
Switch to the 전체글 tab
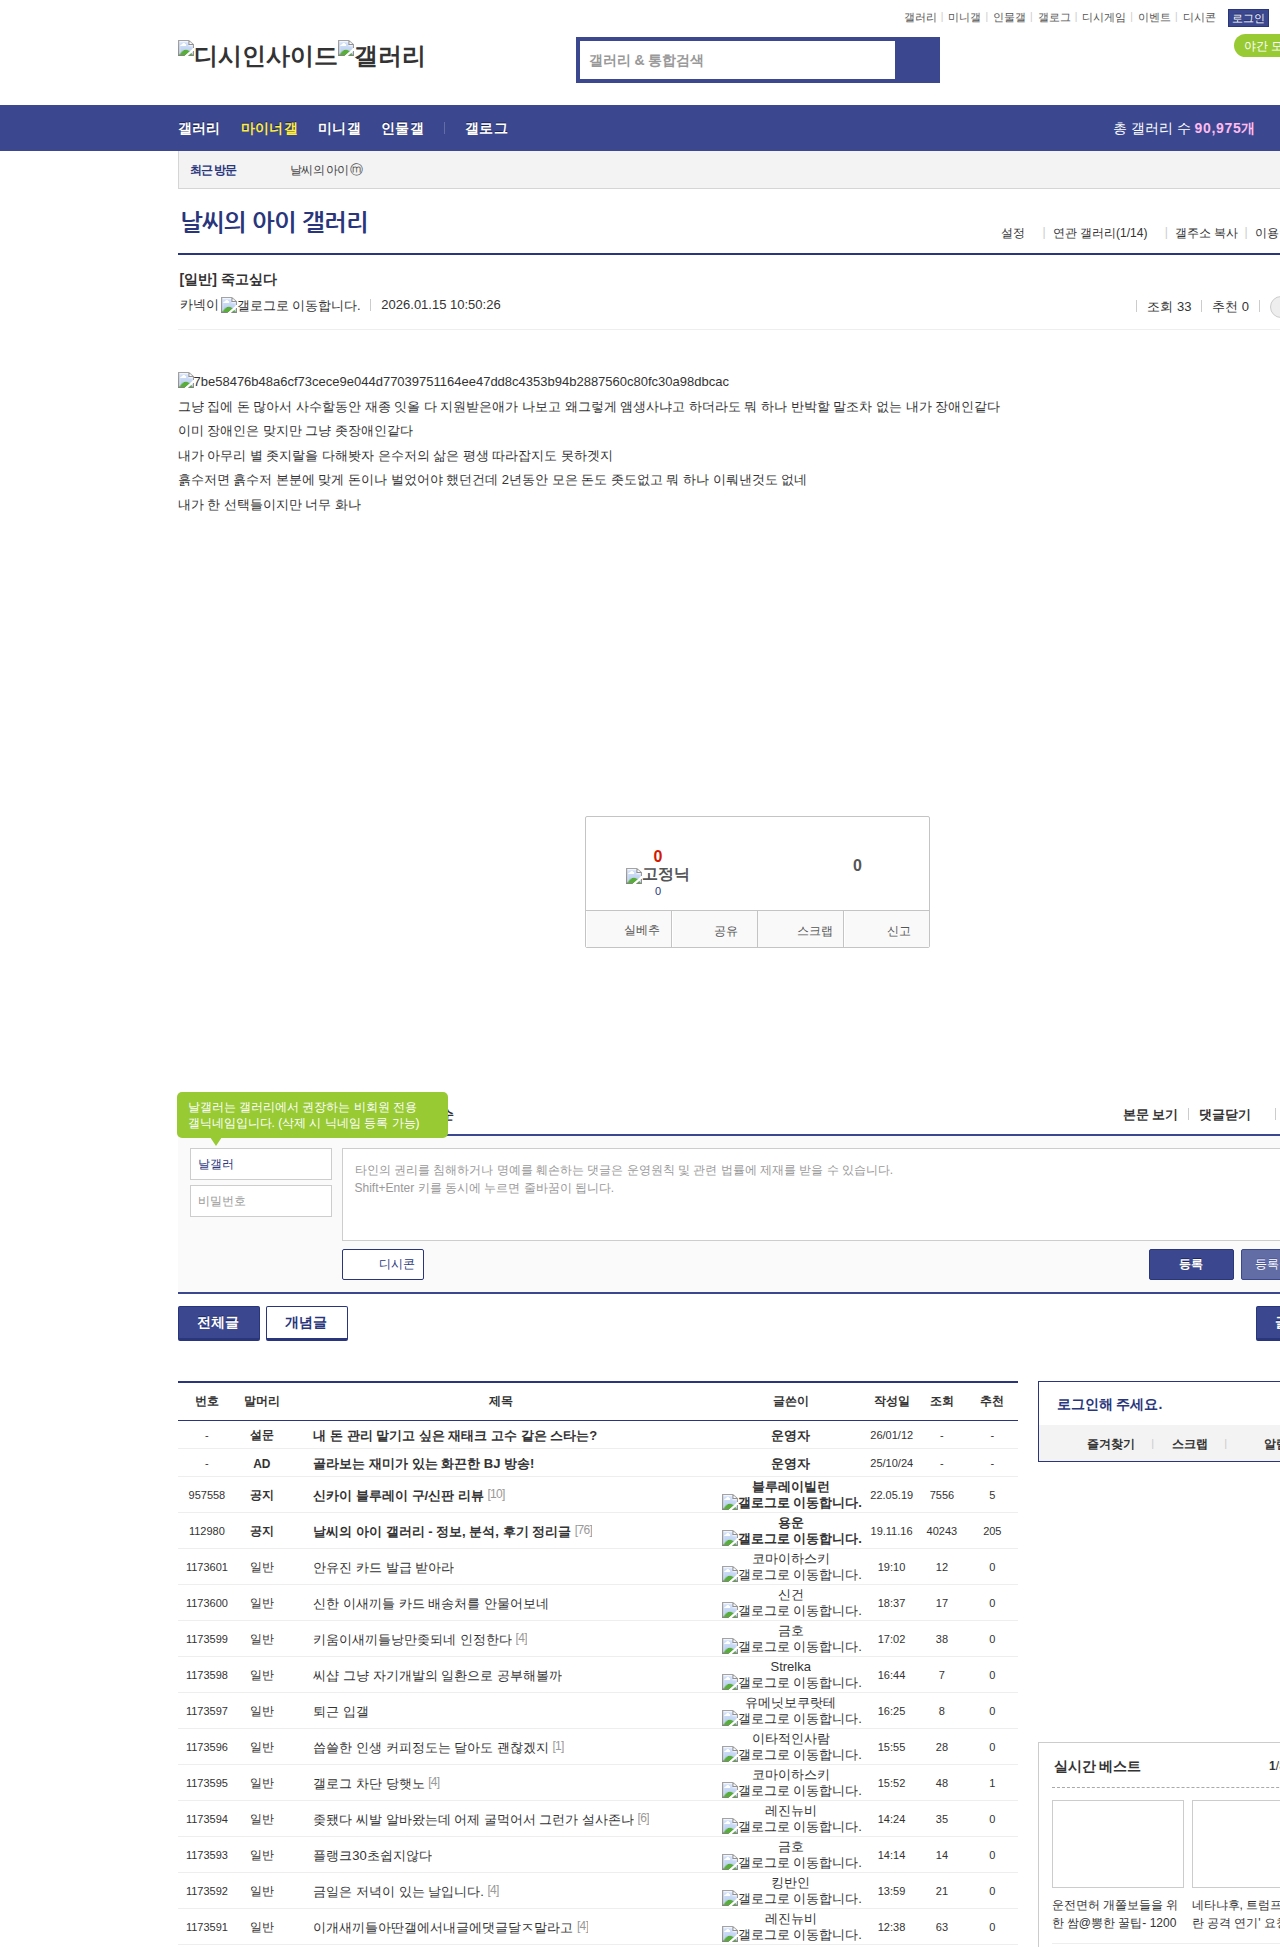point(219,1323)
